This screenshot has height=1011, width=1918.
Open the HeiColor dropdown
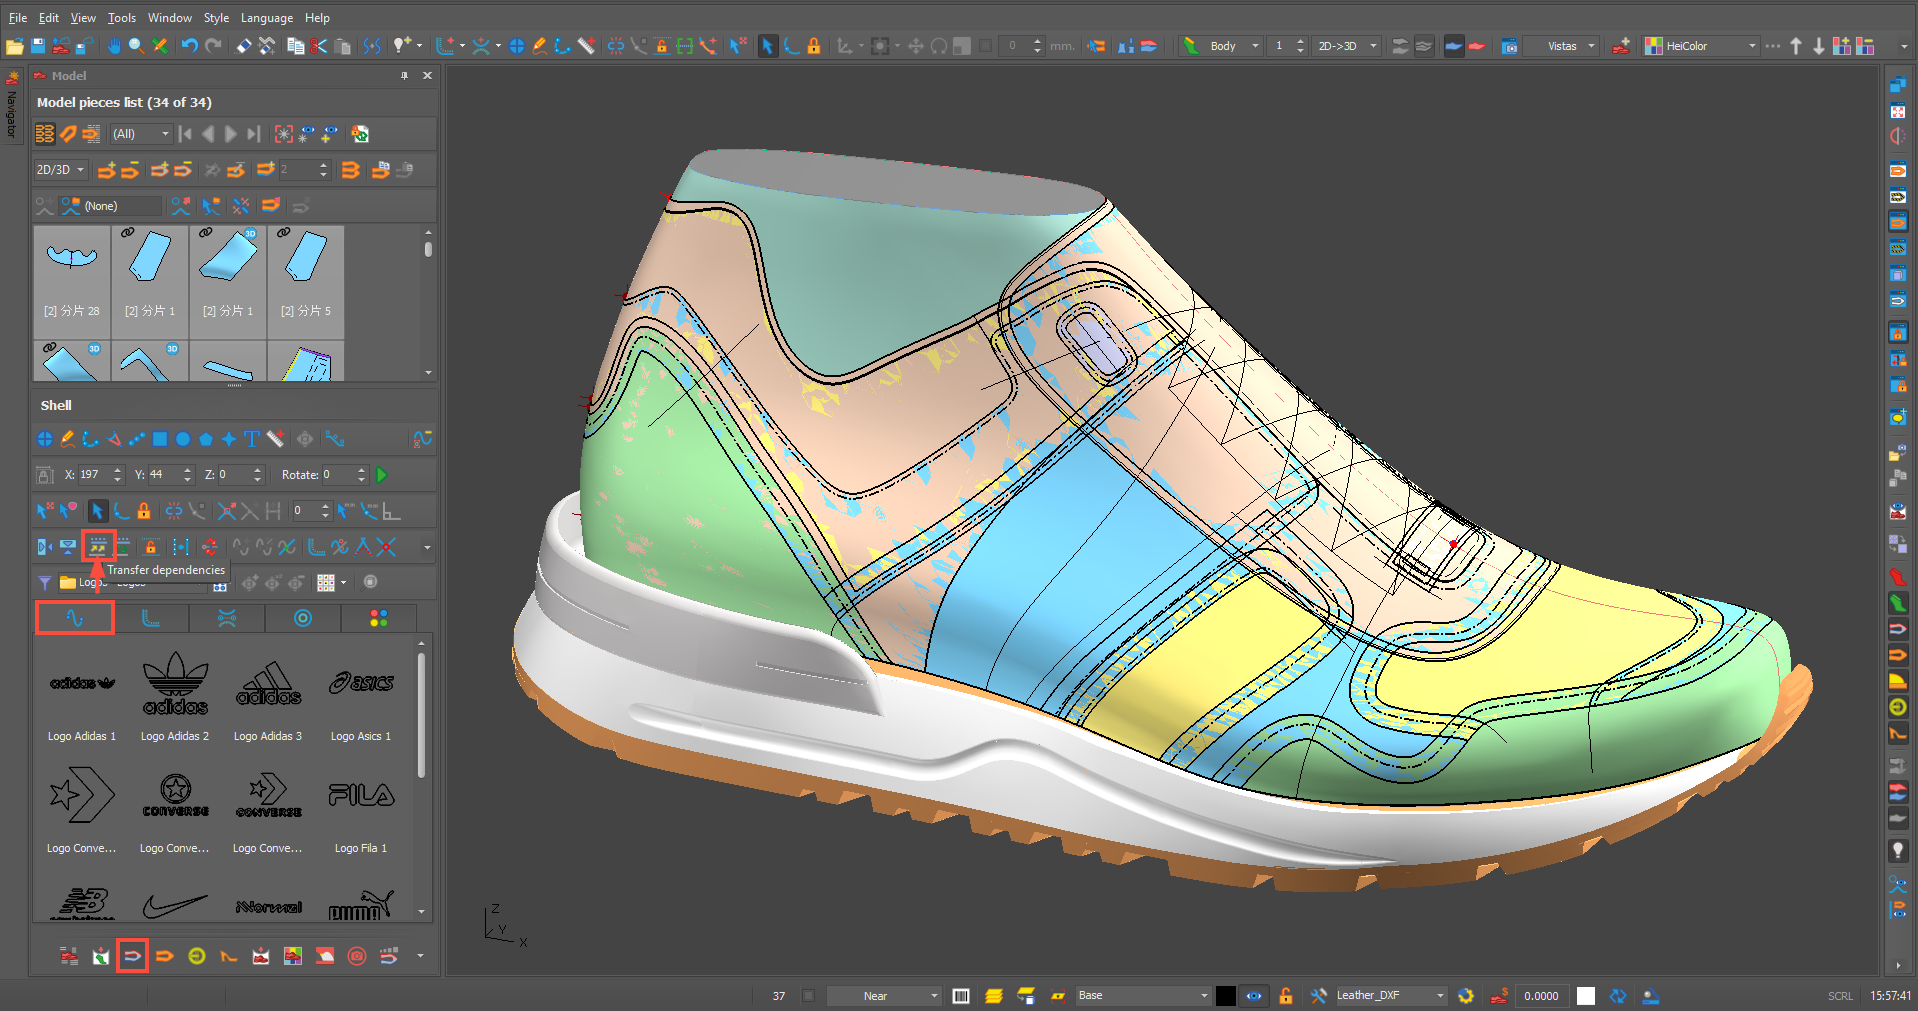[1751, 46]
